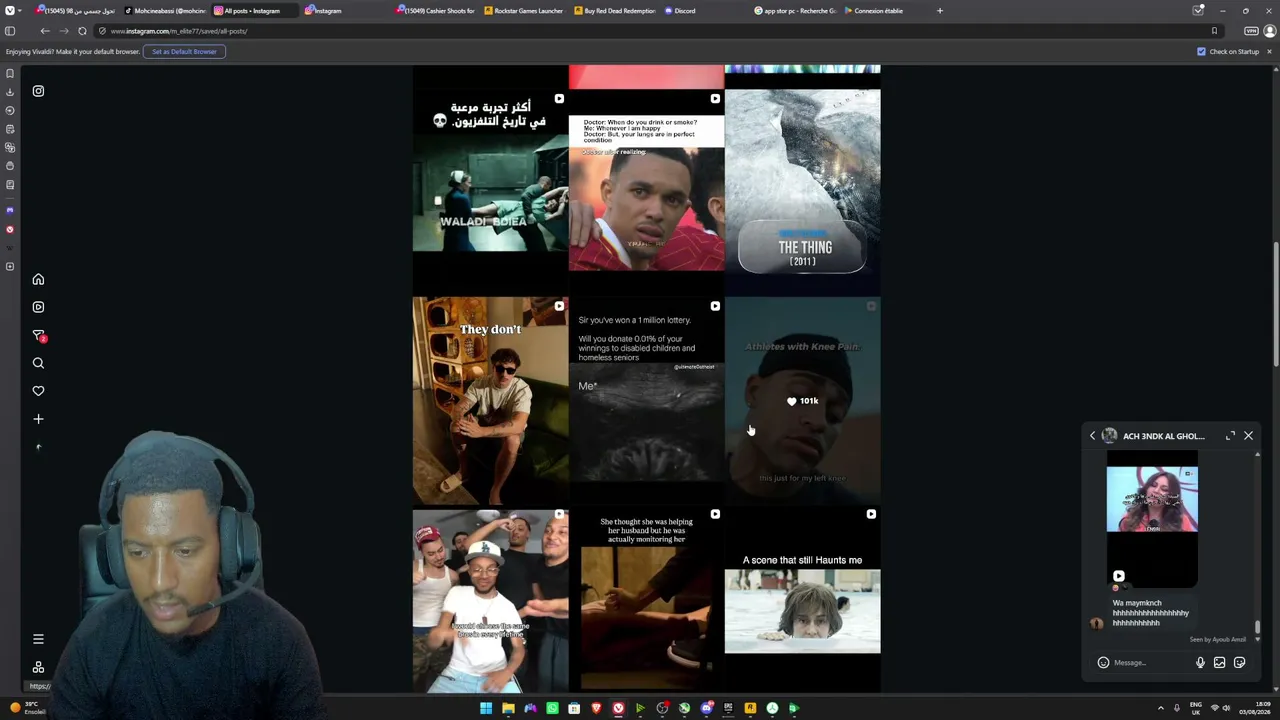This screenshot has height=720, width=1280.
Task: Open the 'They don't' saved post
Action: tap(490, 401)
